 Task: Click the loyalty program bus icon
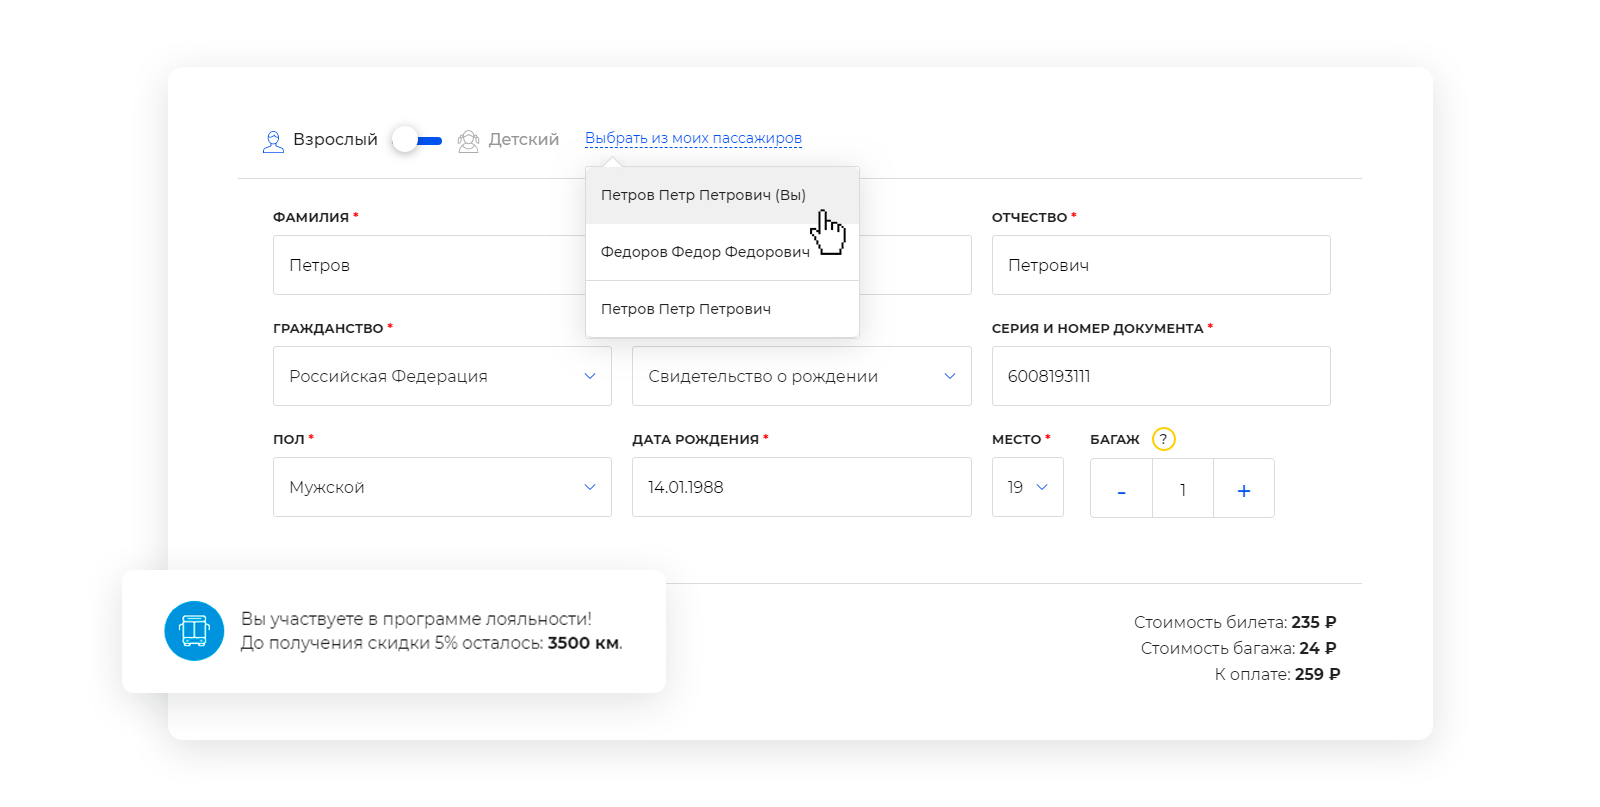coord(194,631)
